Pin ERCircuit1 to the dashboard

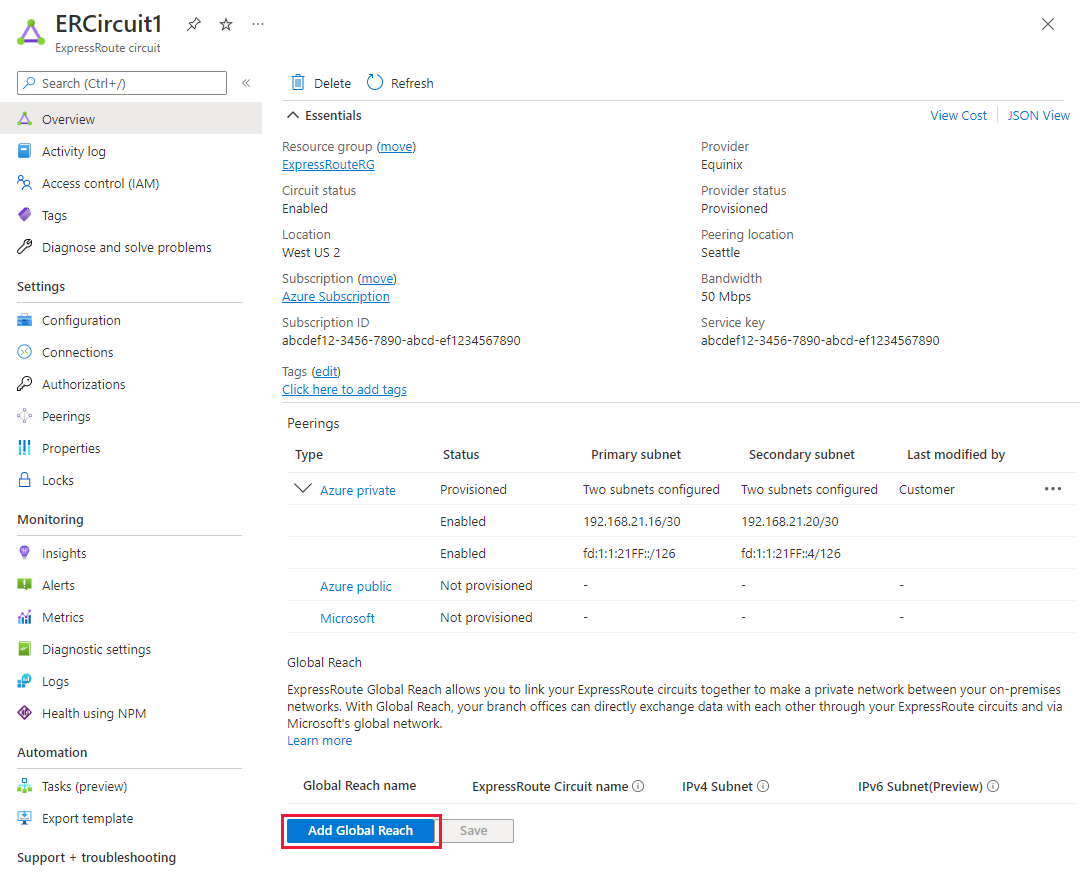click(194, 24)
